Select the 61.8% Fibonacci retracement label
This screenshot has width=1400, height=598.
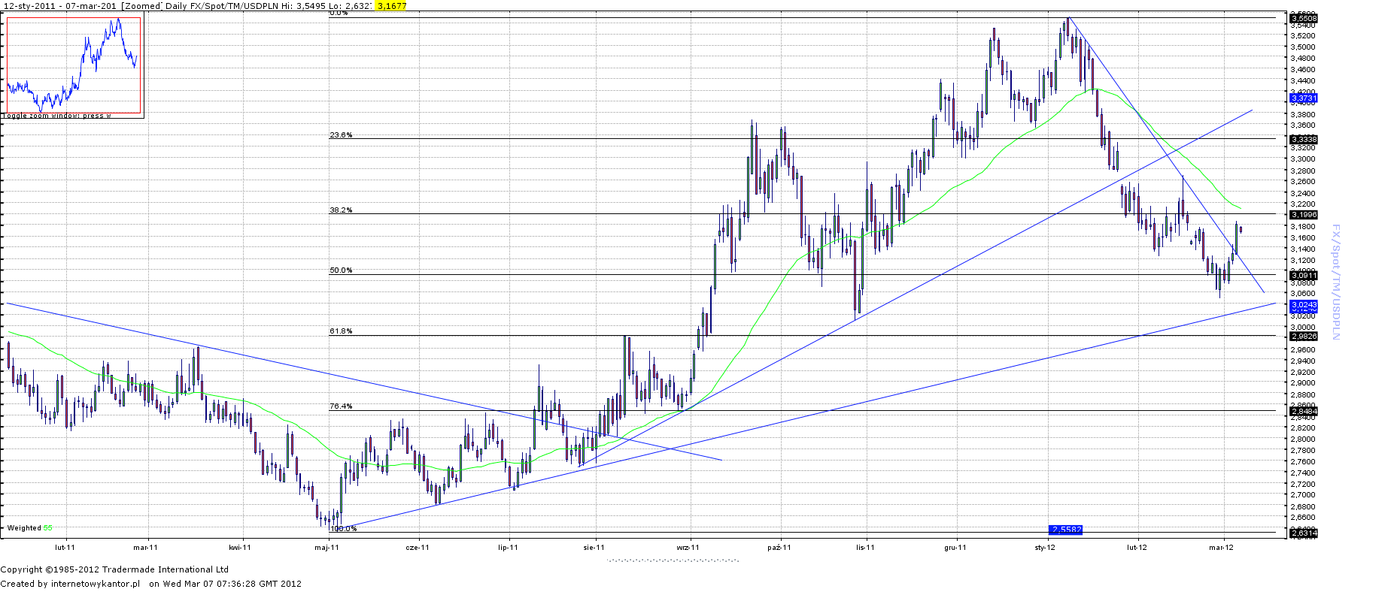click(x=341, y=331)
